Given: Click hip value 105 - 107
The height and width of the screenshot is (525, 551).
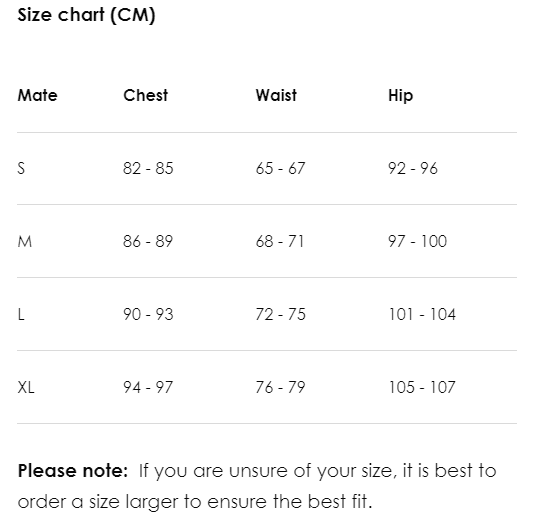Looking at the screenshot, I should click(x=422, y=388).
